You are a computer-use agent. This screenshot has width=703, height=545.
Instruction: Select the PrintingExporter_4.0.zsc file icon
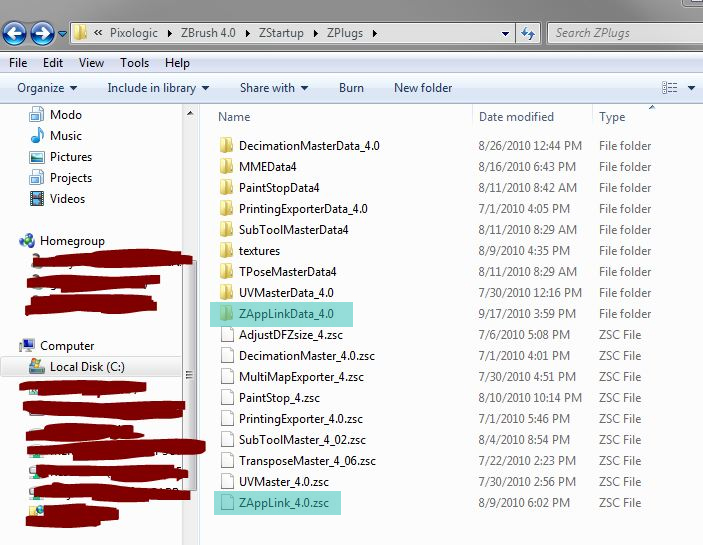(x=227, y=419)
